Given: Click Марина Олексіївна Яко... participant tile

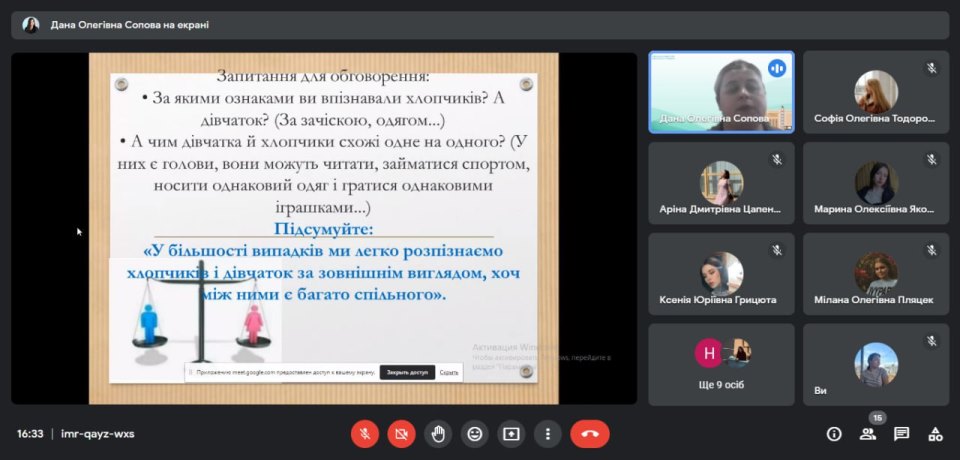Looking at the screenshot, I should [x=876, y=183].
